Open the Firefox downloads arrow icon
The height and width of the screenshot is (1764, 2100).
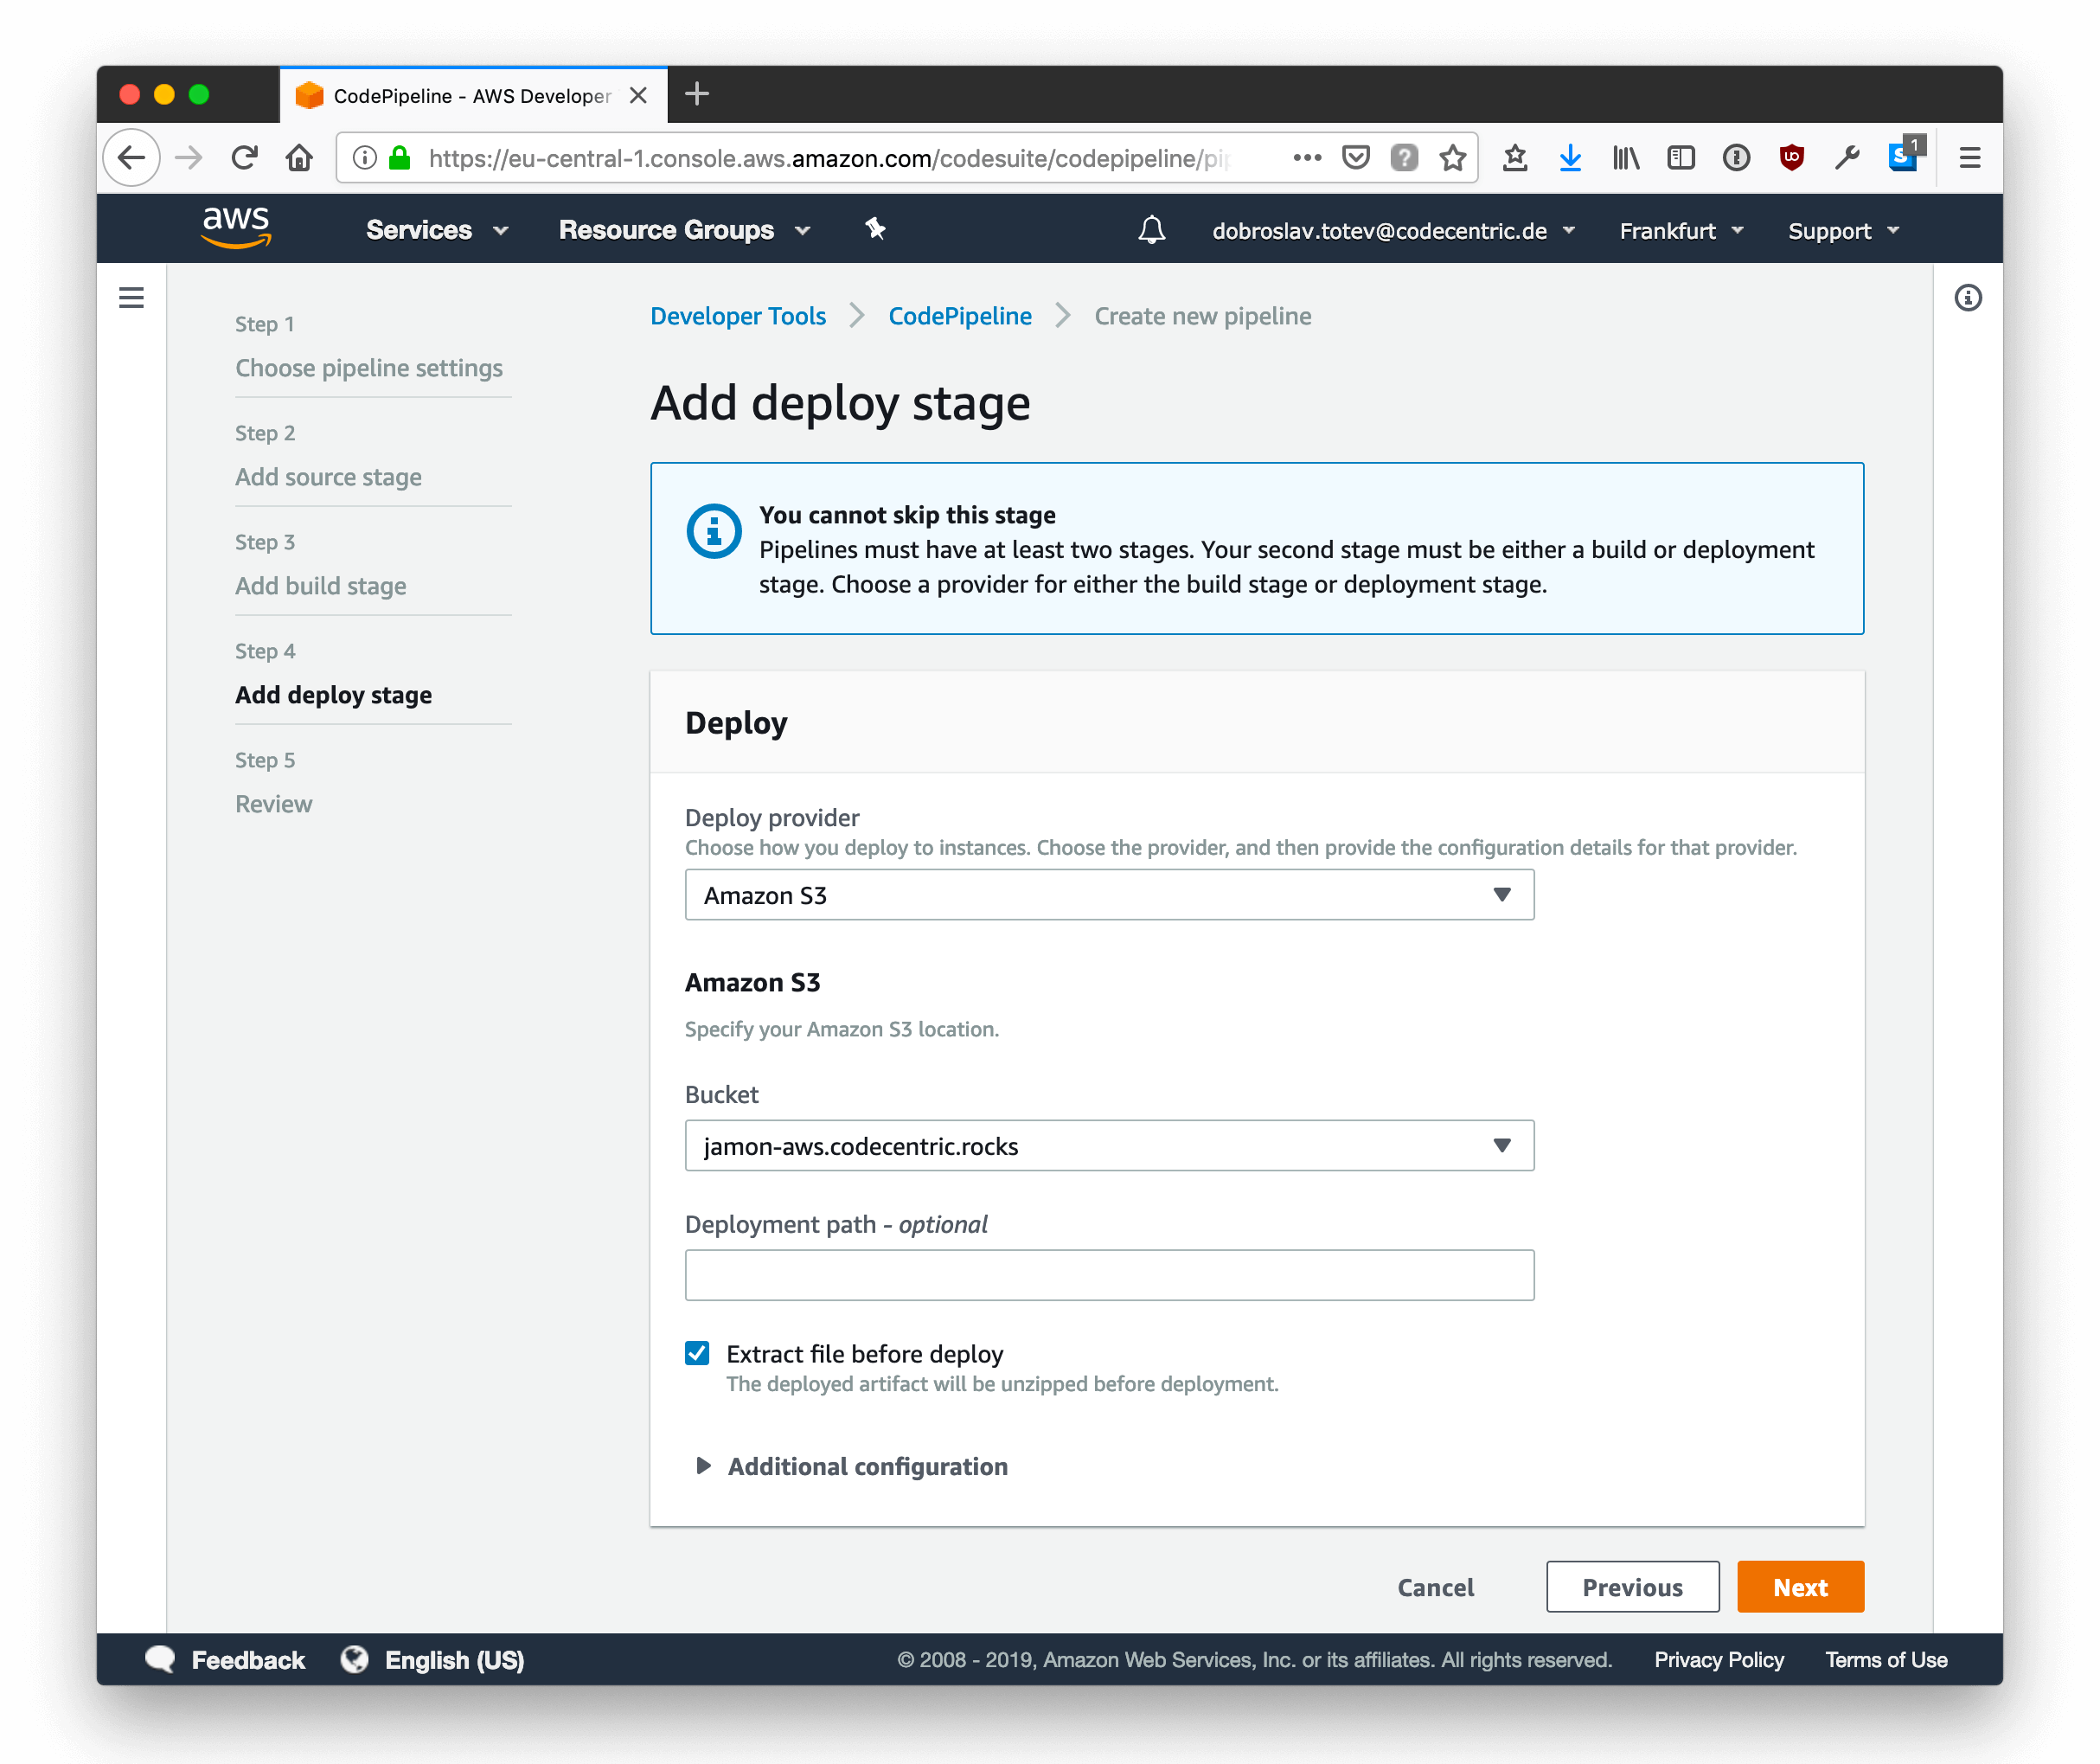point(1570,157)
